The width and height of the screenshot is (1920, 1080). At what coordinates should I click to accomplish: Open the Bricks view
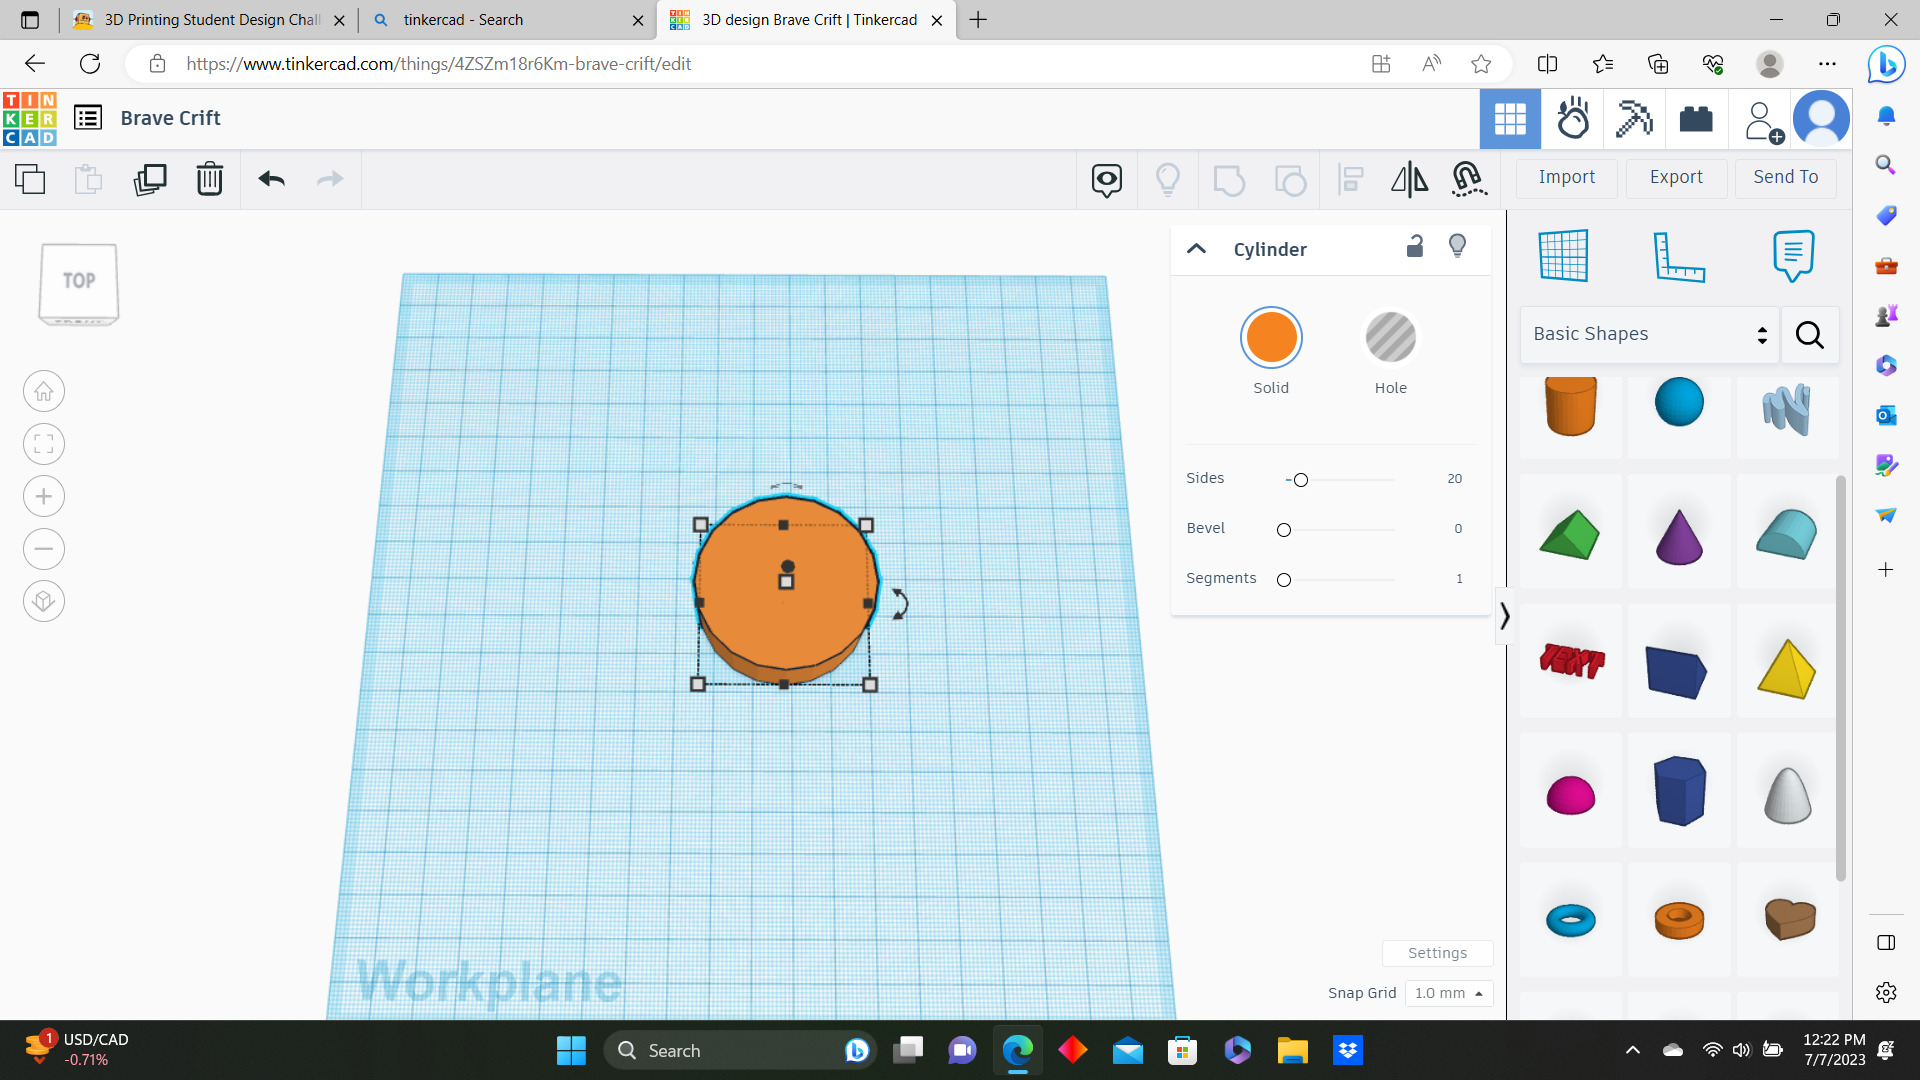[1697, 118]
